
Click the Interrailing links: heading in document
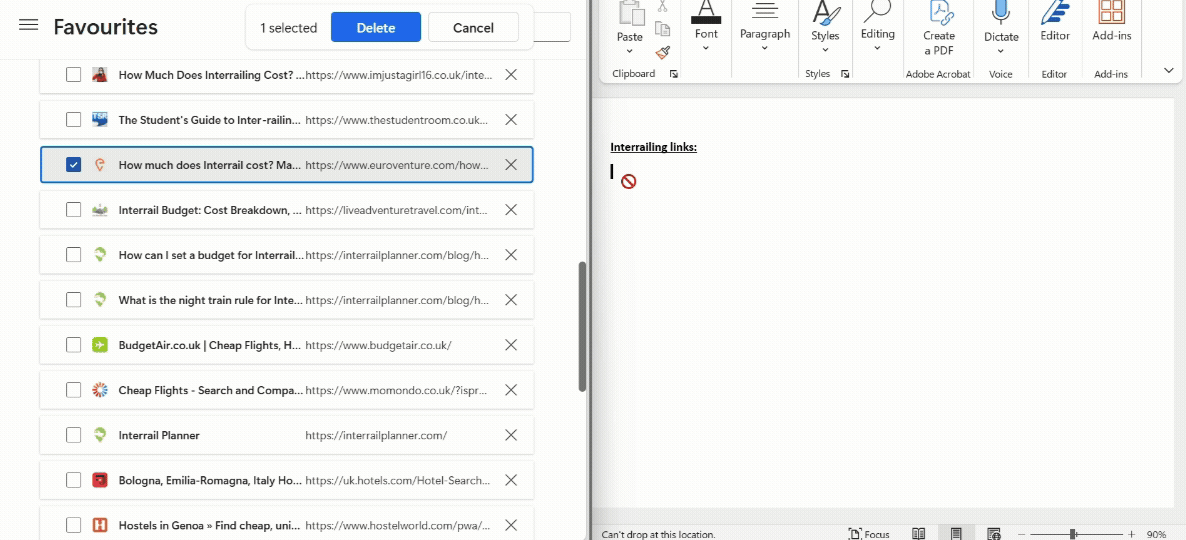pos(654,147)
